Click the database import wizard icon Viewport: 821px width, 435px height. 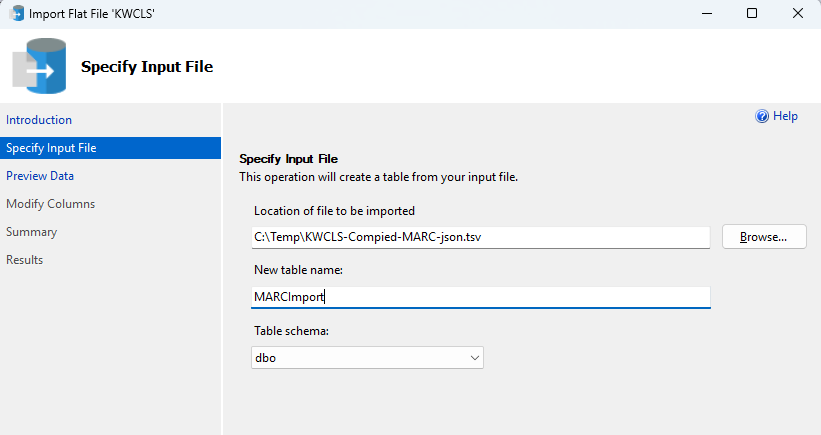pyautogui.click(x=39, y=66)
